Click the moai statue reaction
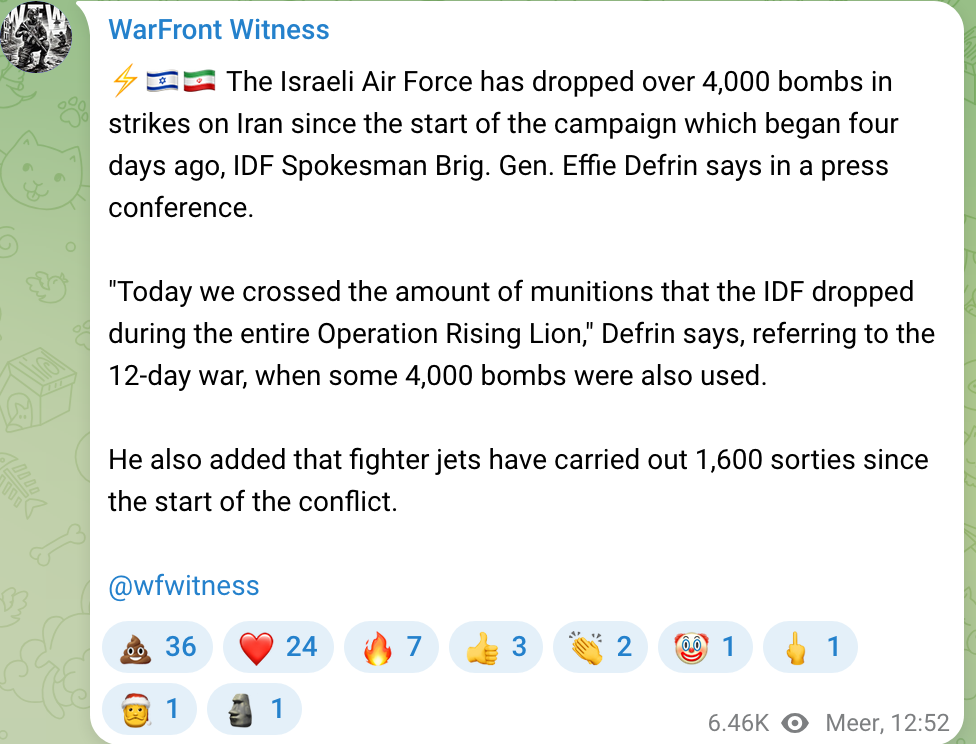Screen dimensions: 976x744 253,710
